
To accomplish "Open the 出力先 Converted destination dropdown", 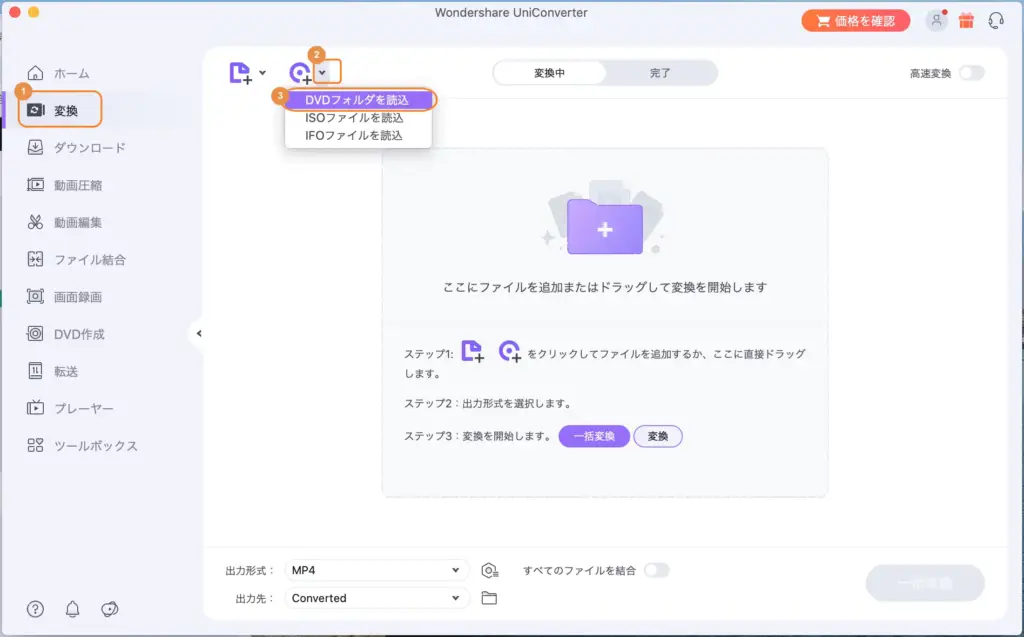I will coord(377,597).
